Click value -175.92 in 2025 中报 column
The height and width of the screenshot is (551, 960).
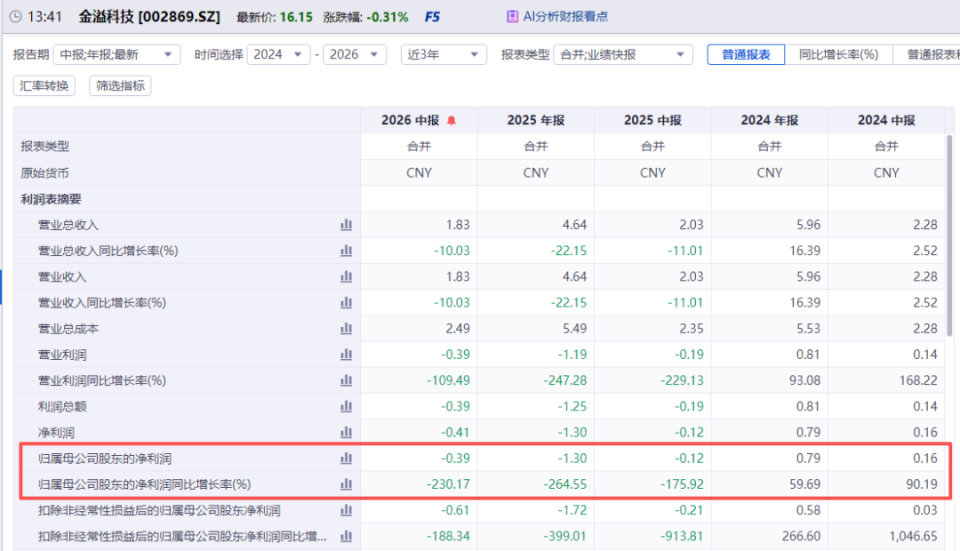(x=682, y=484)
